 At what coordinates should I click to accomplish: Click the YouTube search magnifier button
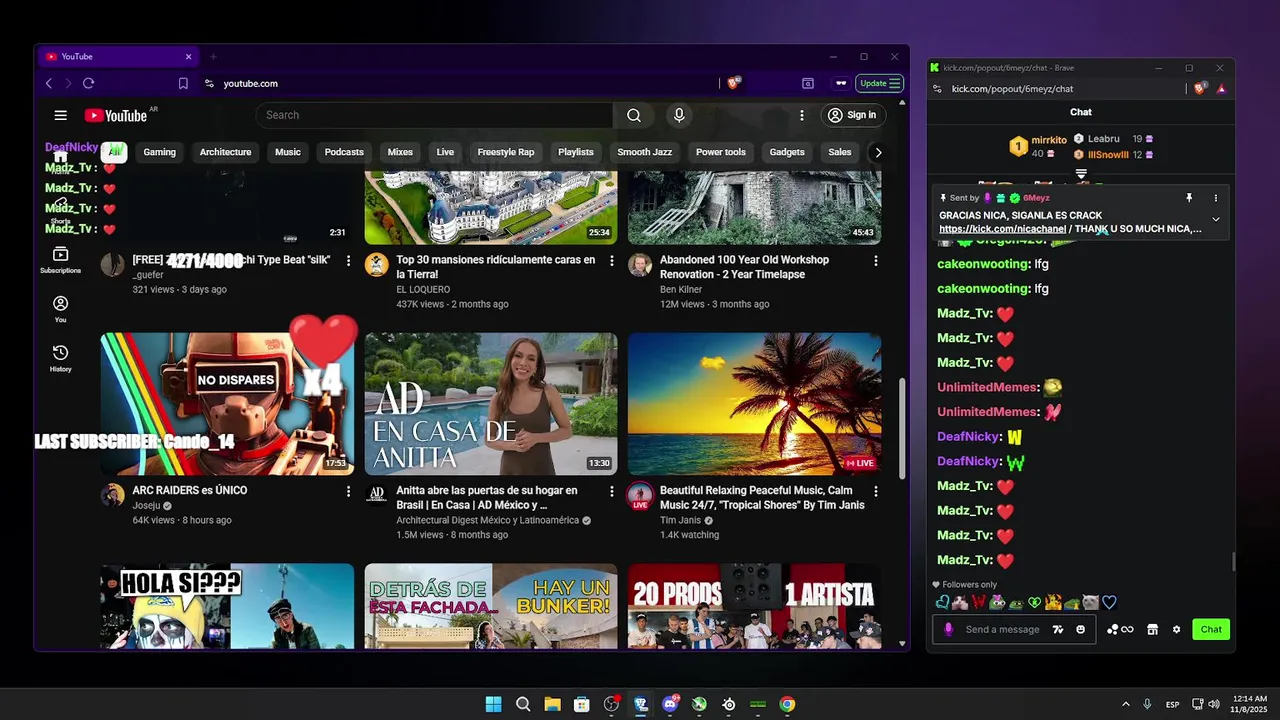[634, 115]
